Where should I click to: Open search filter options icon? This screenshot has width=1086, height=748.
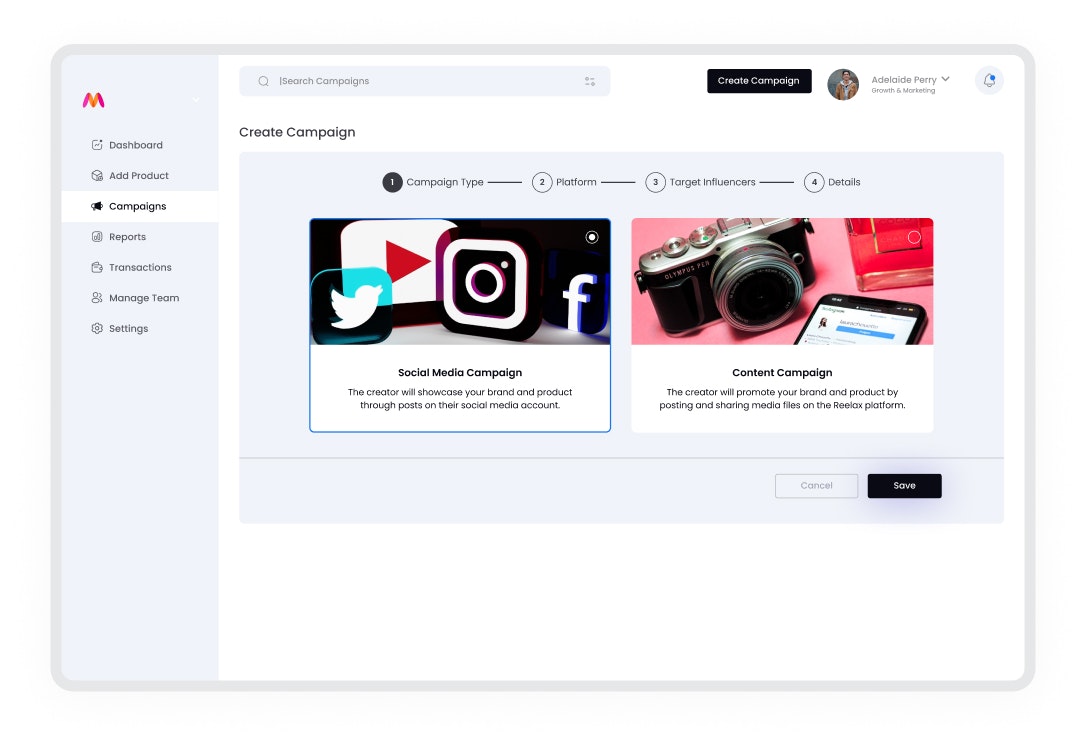tap(590, 81)
